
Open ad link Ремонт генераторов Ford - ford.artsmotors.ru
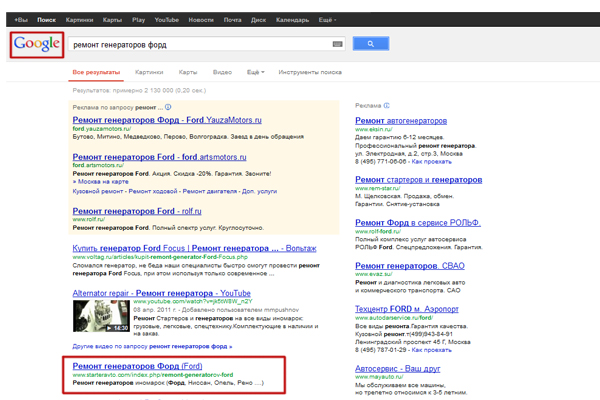[x=159, y=157]
